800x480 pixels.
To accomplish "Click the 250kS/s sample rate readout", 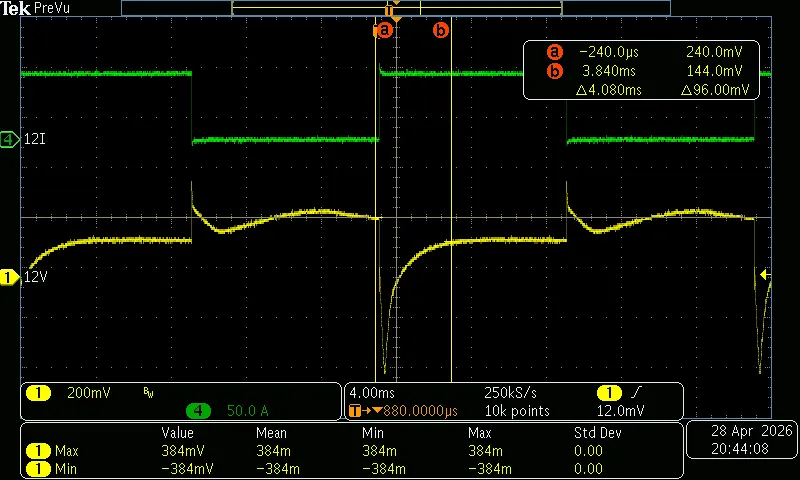I will [510, 393].
